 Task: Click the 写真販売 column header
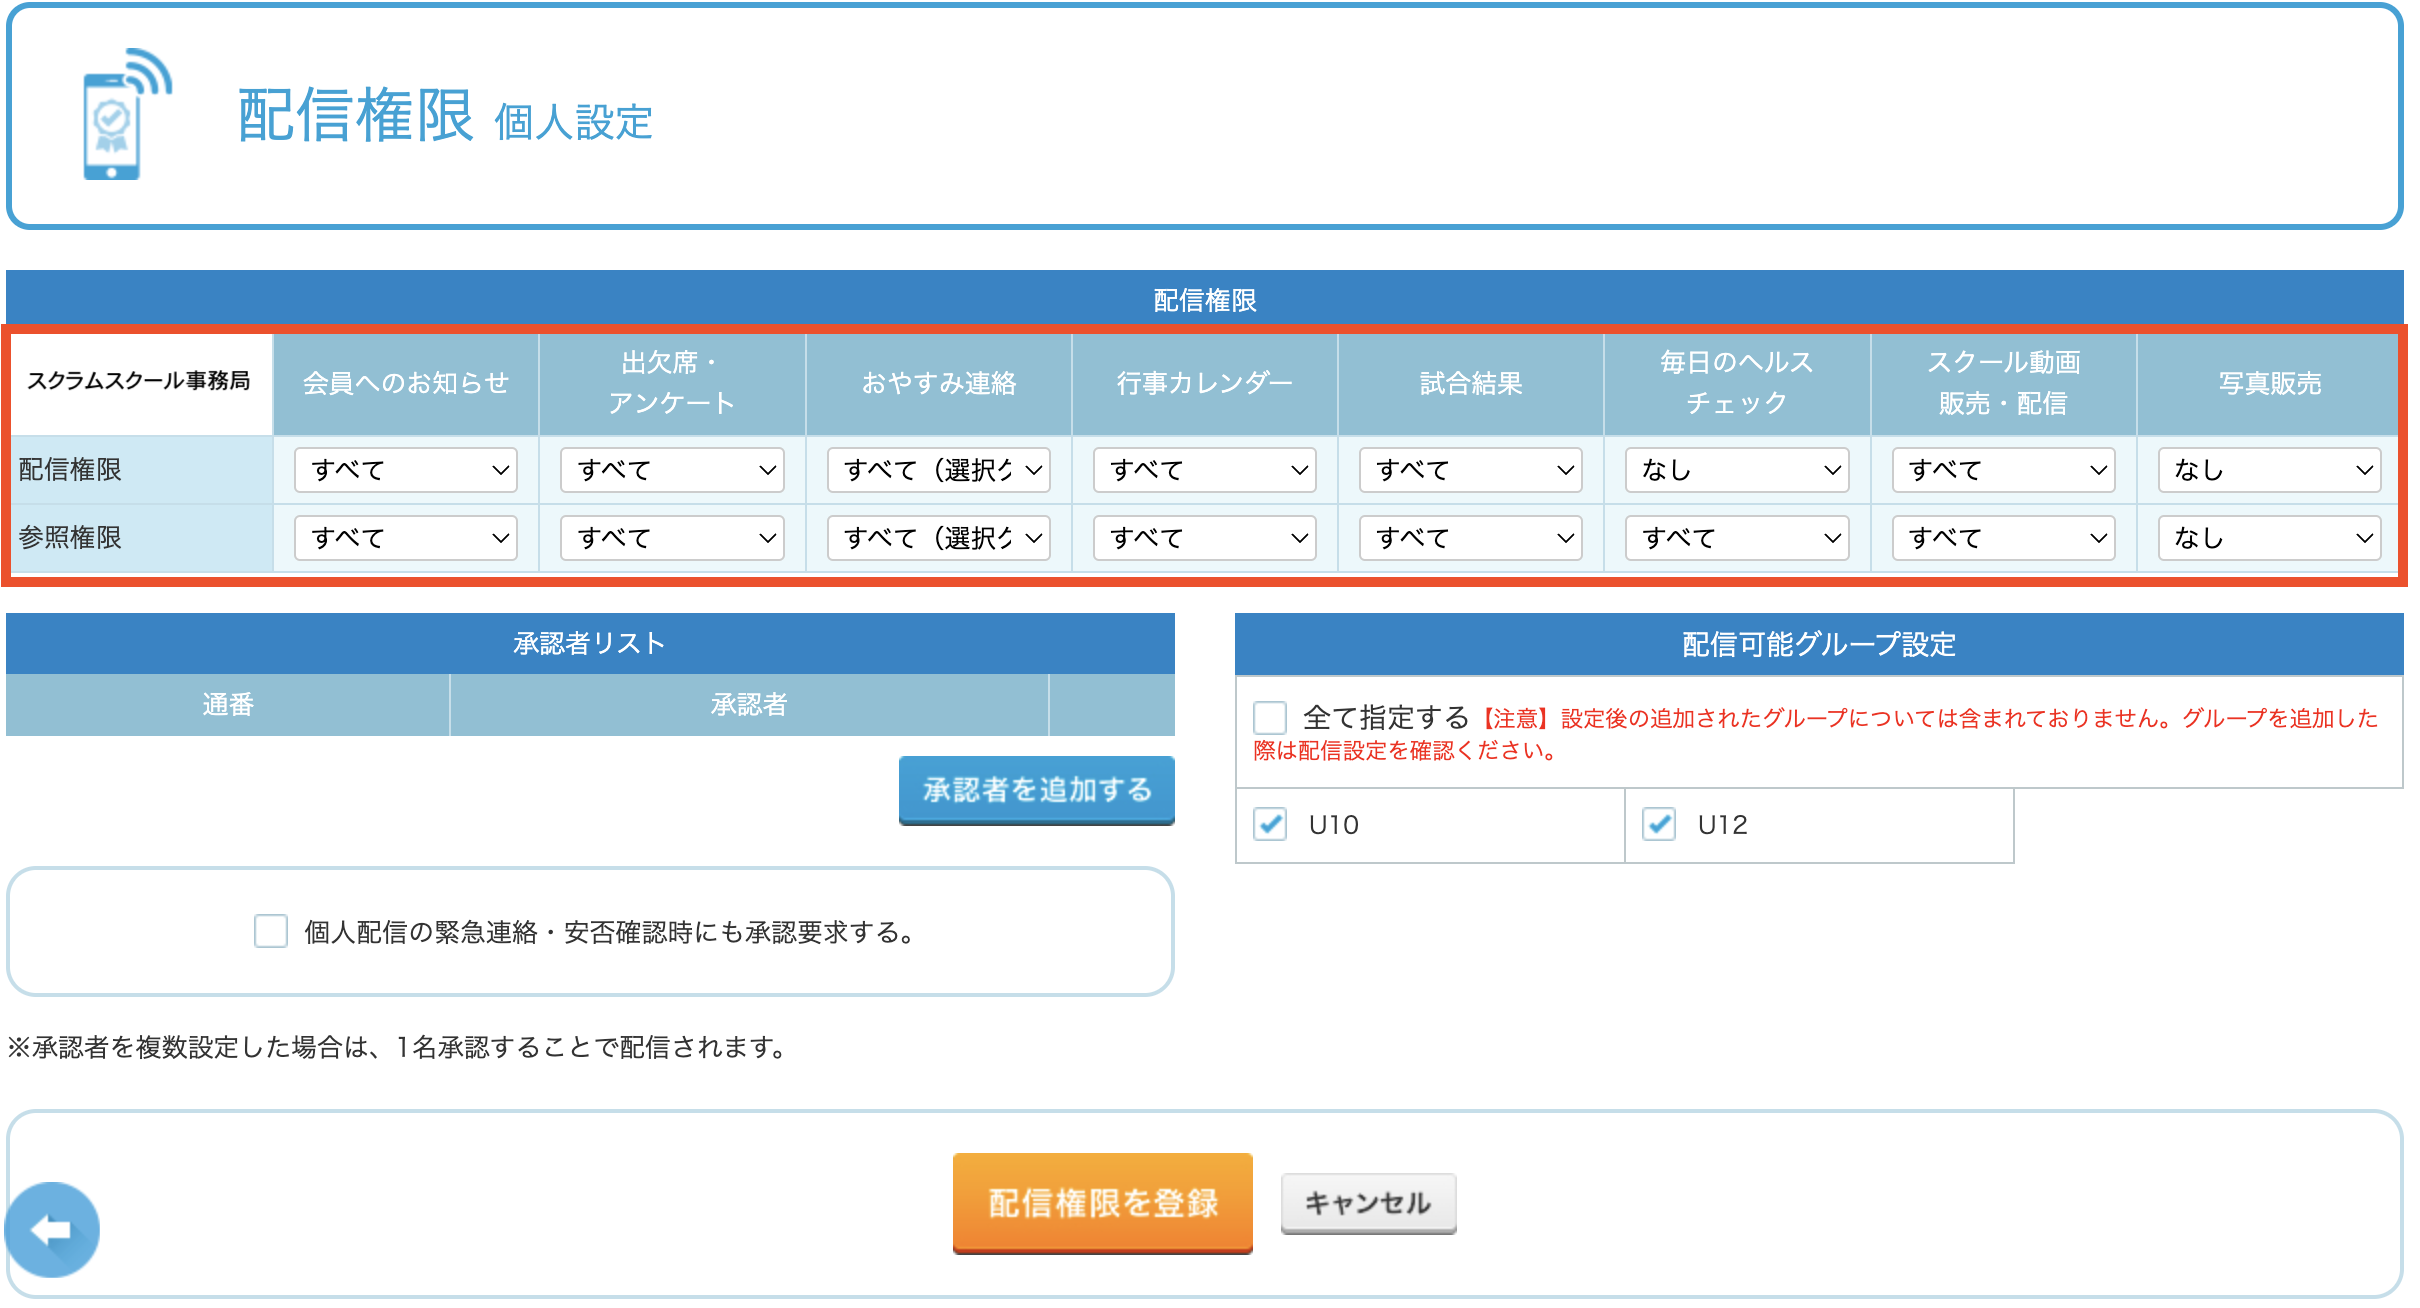(2270, 384)
